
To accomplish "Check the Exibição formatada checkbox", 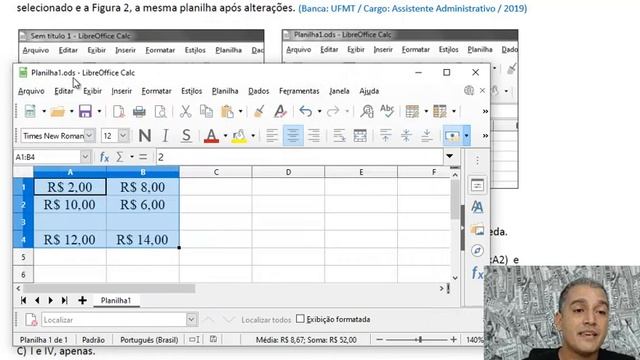I will click(300, 318).
